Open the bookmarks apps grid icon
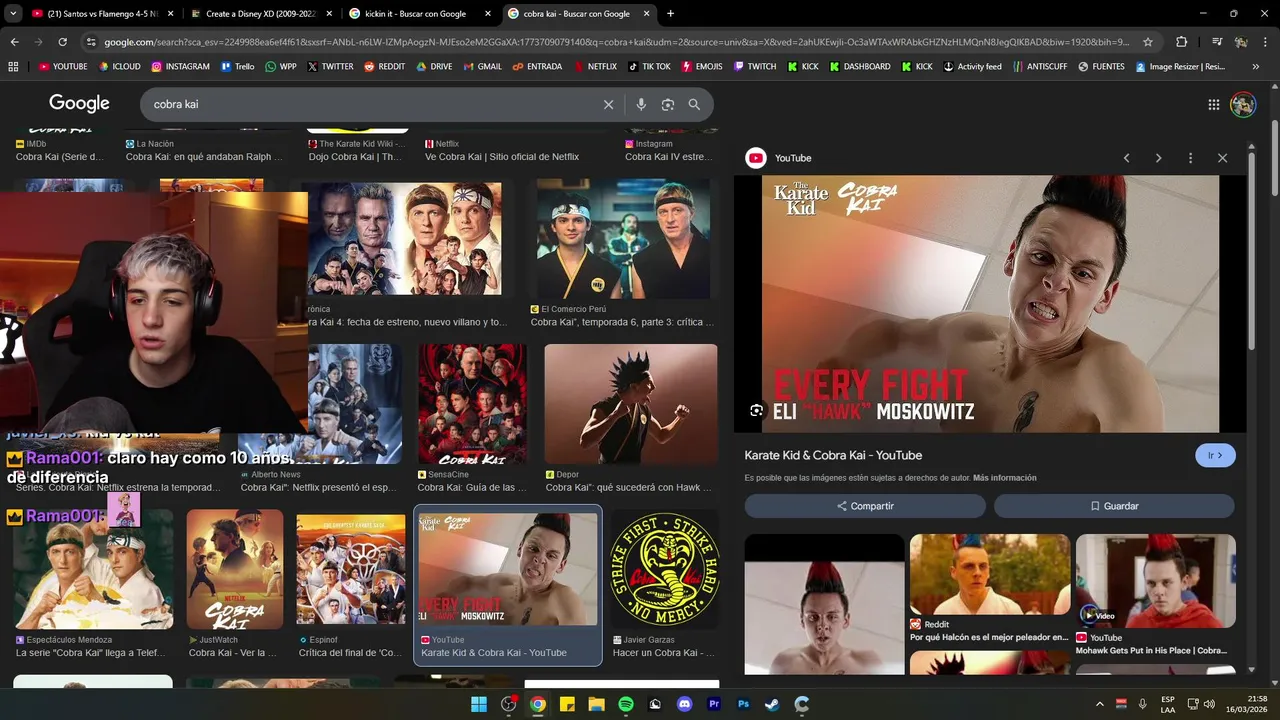Screen dimensions: 1280x720 pyautogui.click(x=13, y=67)
